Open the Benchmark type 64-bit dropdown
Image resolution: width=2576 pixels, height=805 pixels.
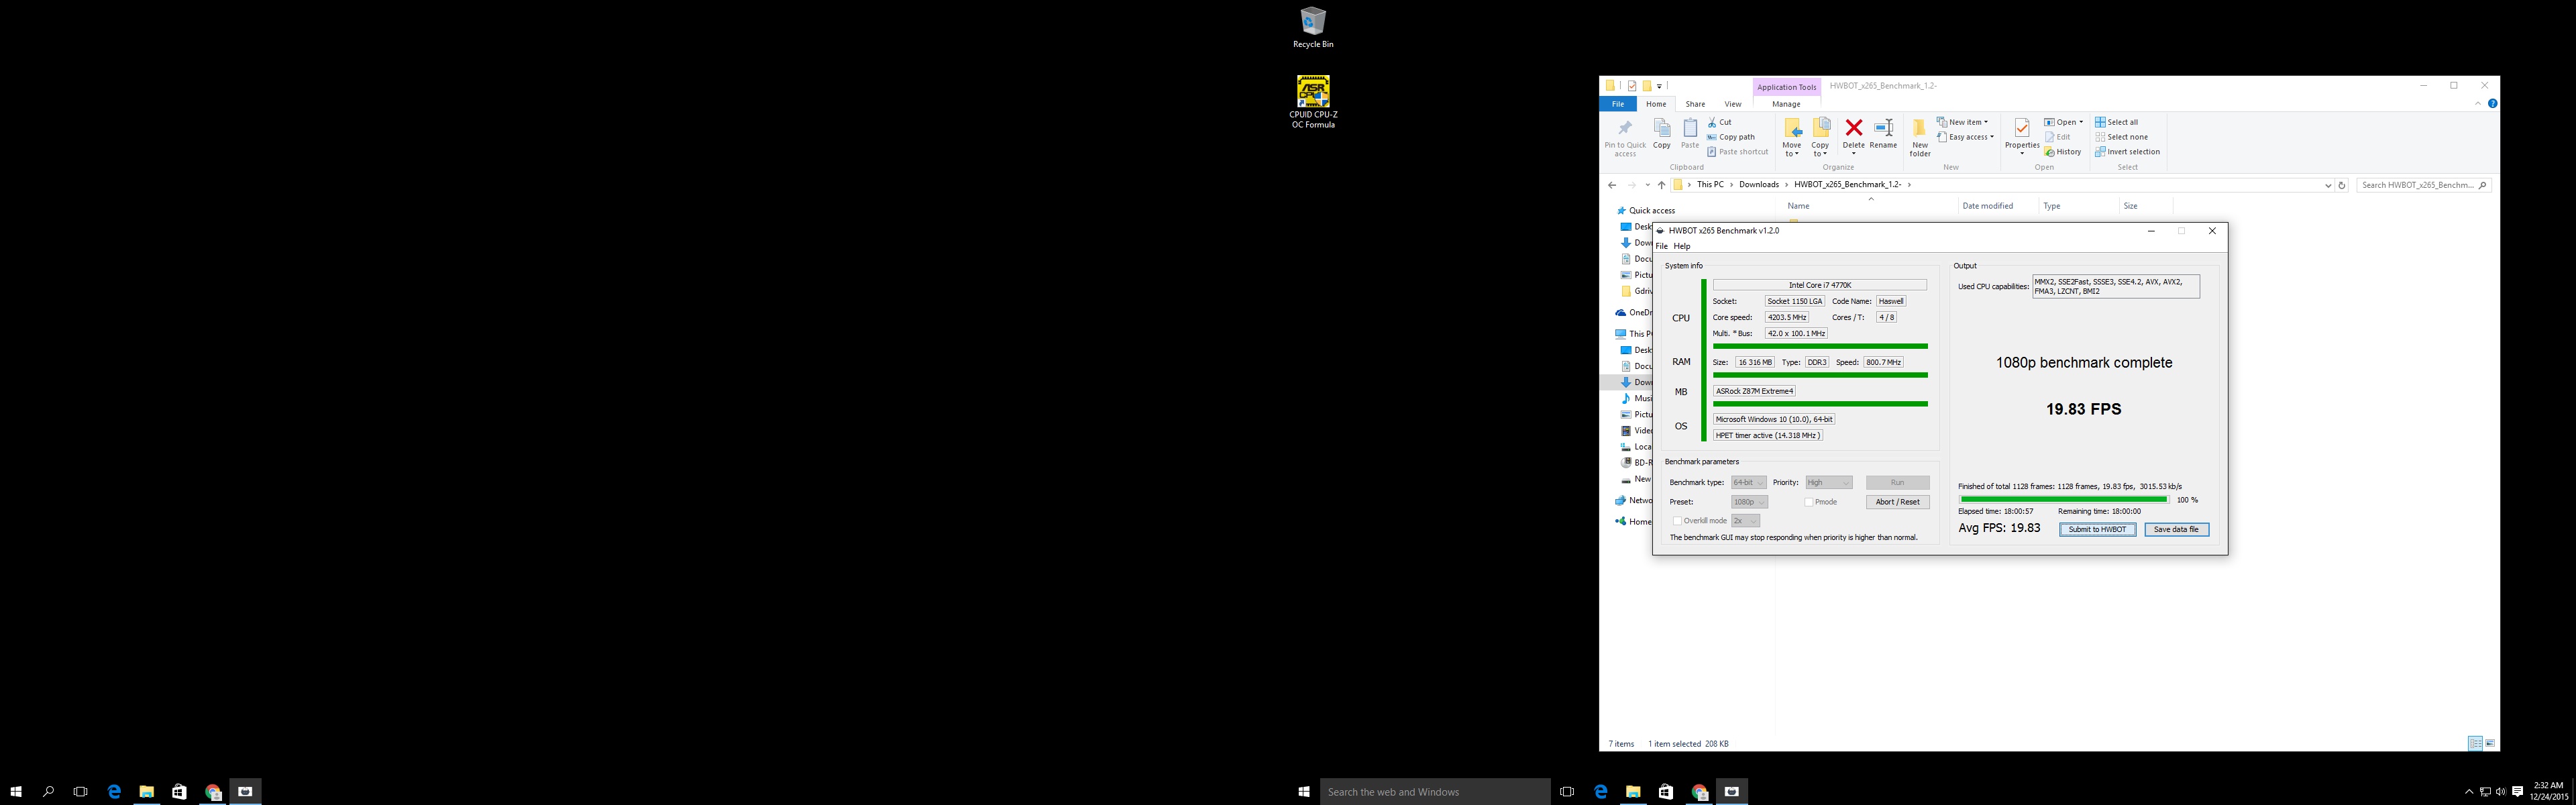tap(1749, 483)
